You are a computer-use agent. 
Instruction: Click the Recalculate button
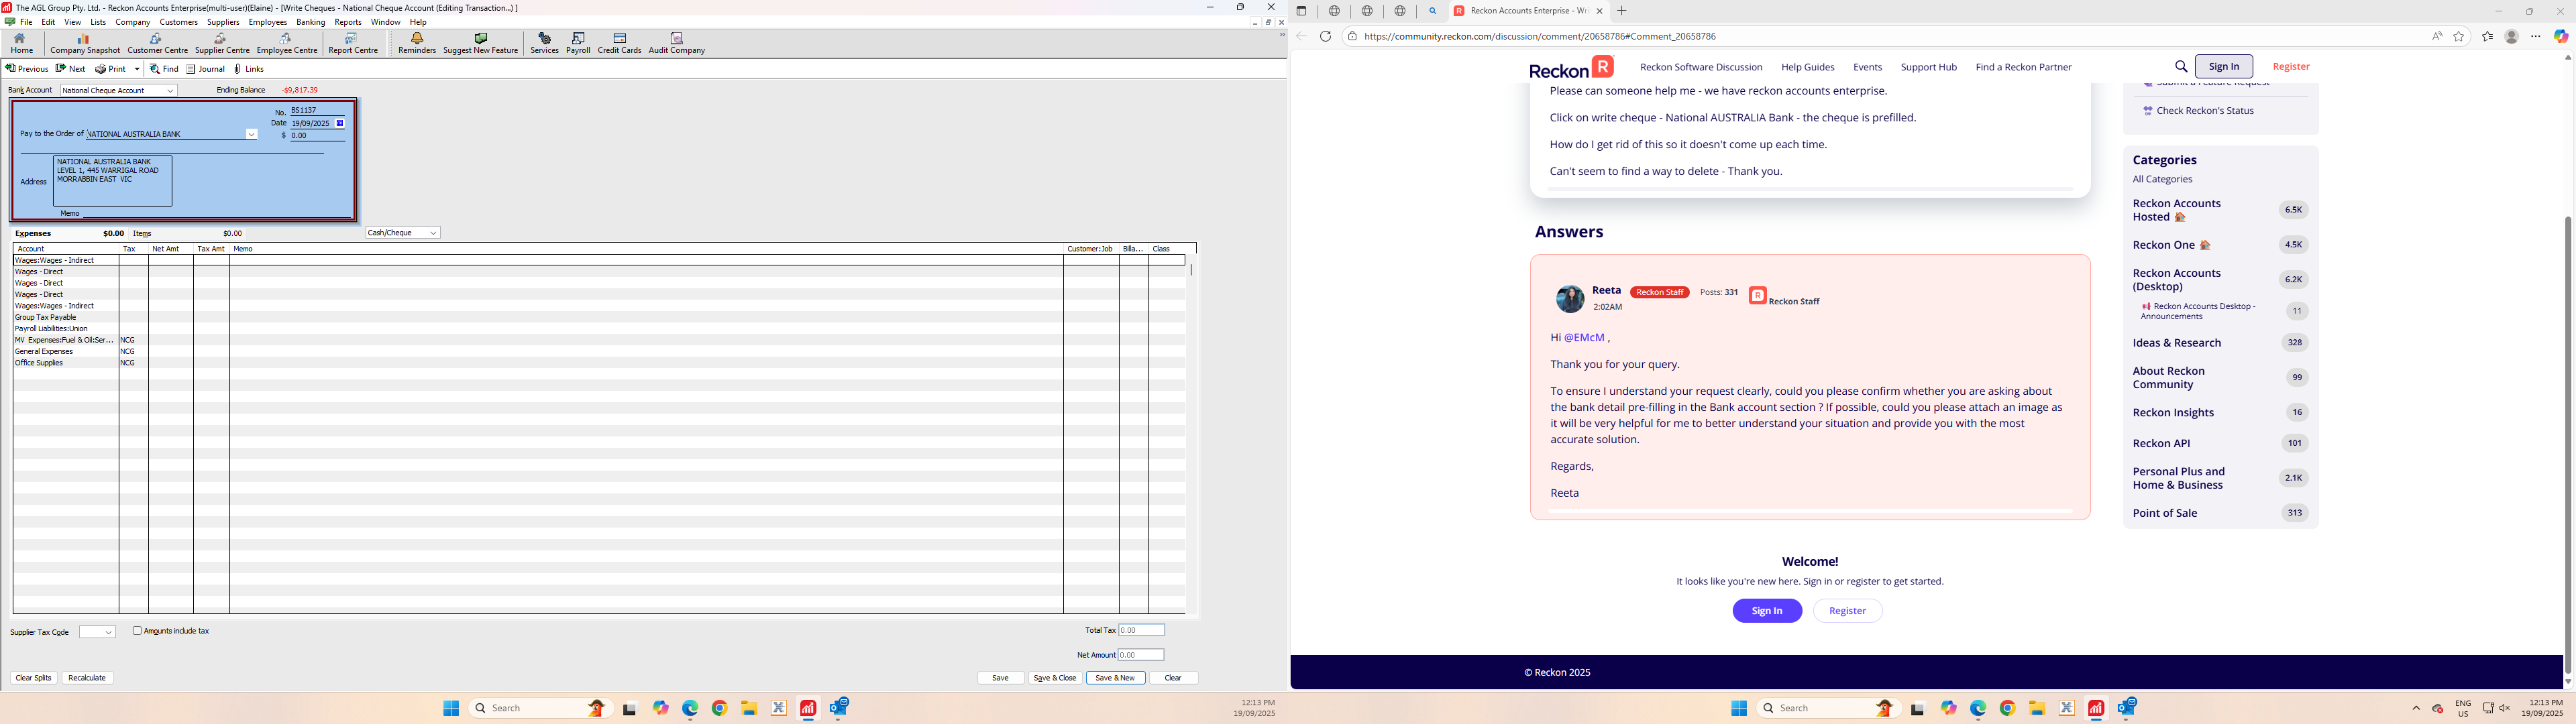point(87,678)
